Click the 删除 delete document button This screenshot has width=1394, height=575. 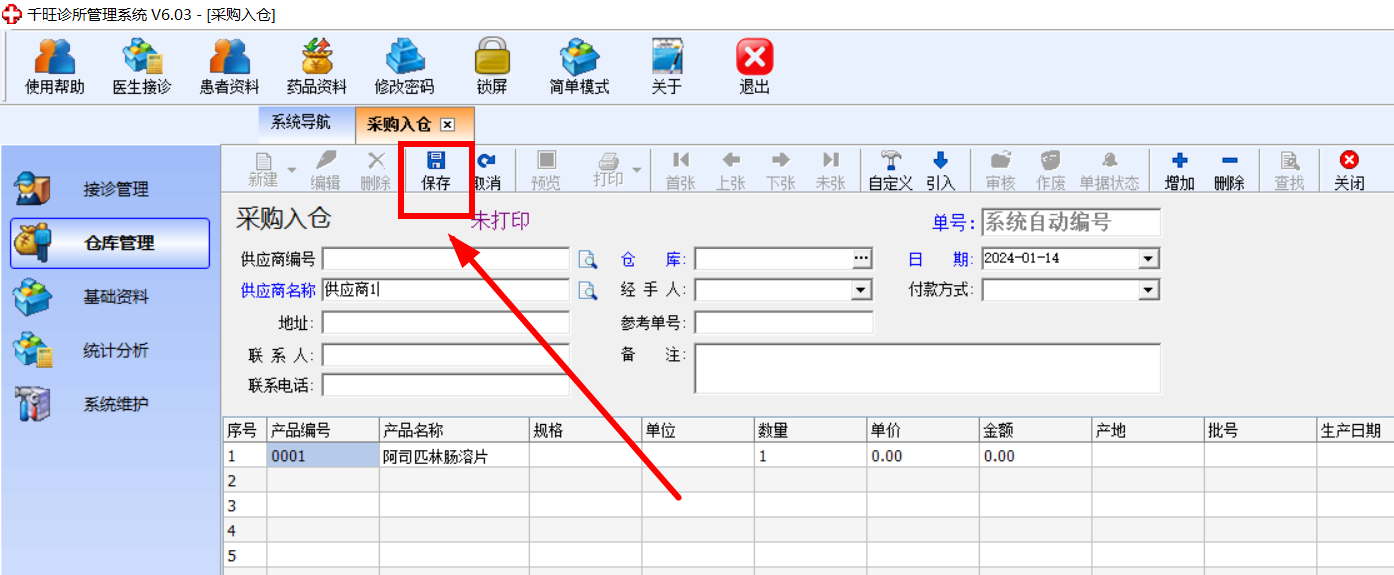coord(376,170)
